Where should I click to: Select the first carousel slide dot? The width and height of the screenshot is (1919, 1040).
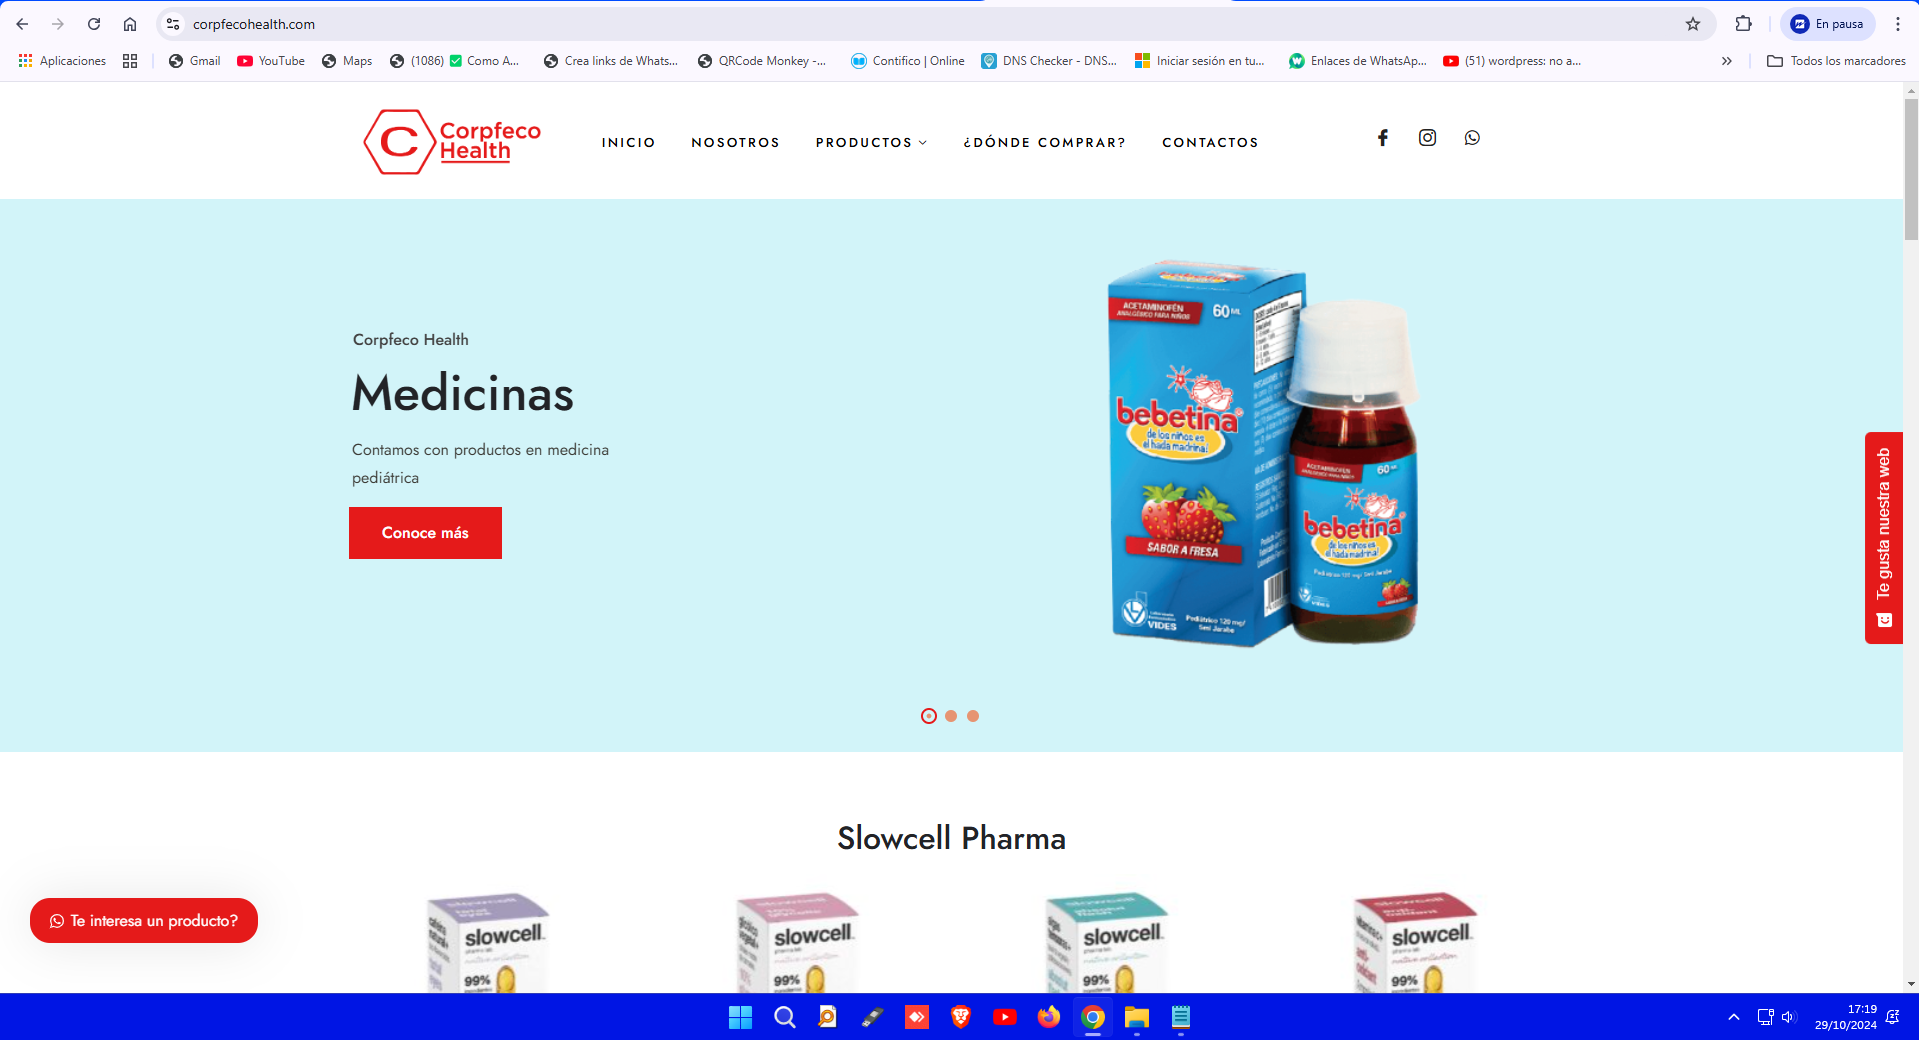pos(929,716)
